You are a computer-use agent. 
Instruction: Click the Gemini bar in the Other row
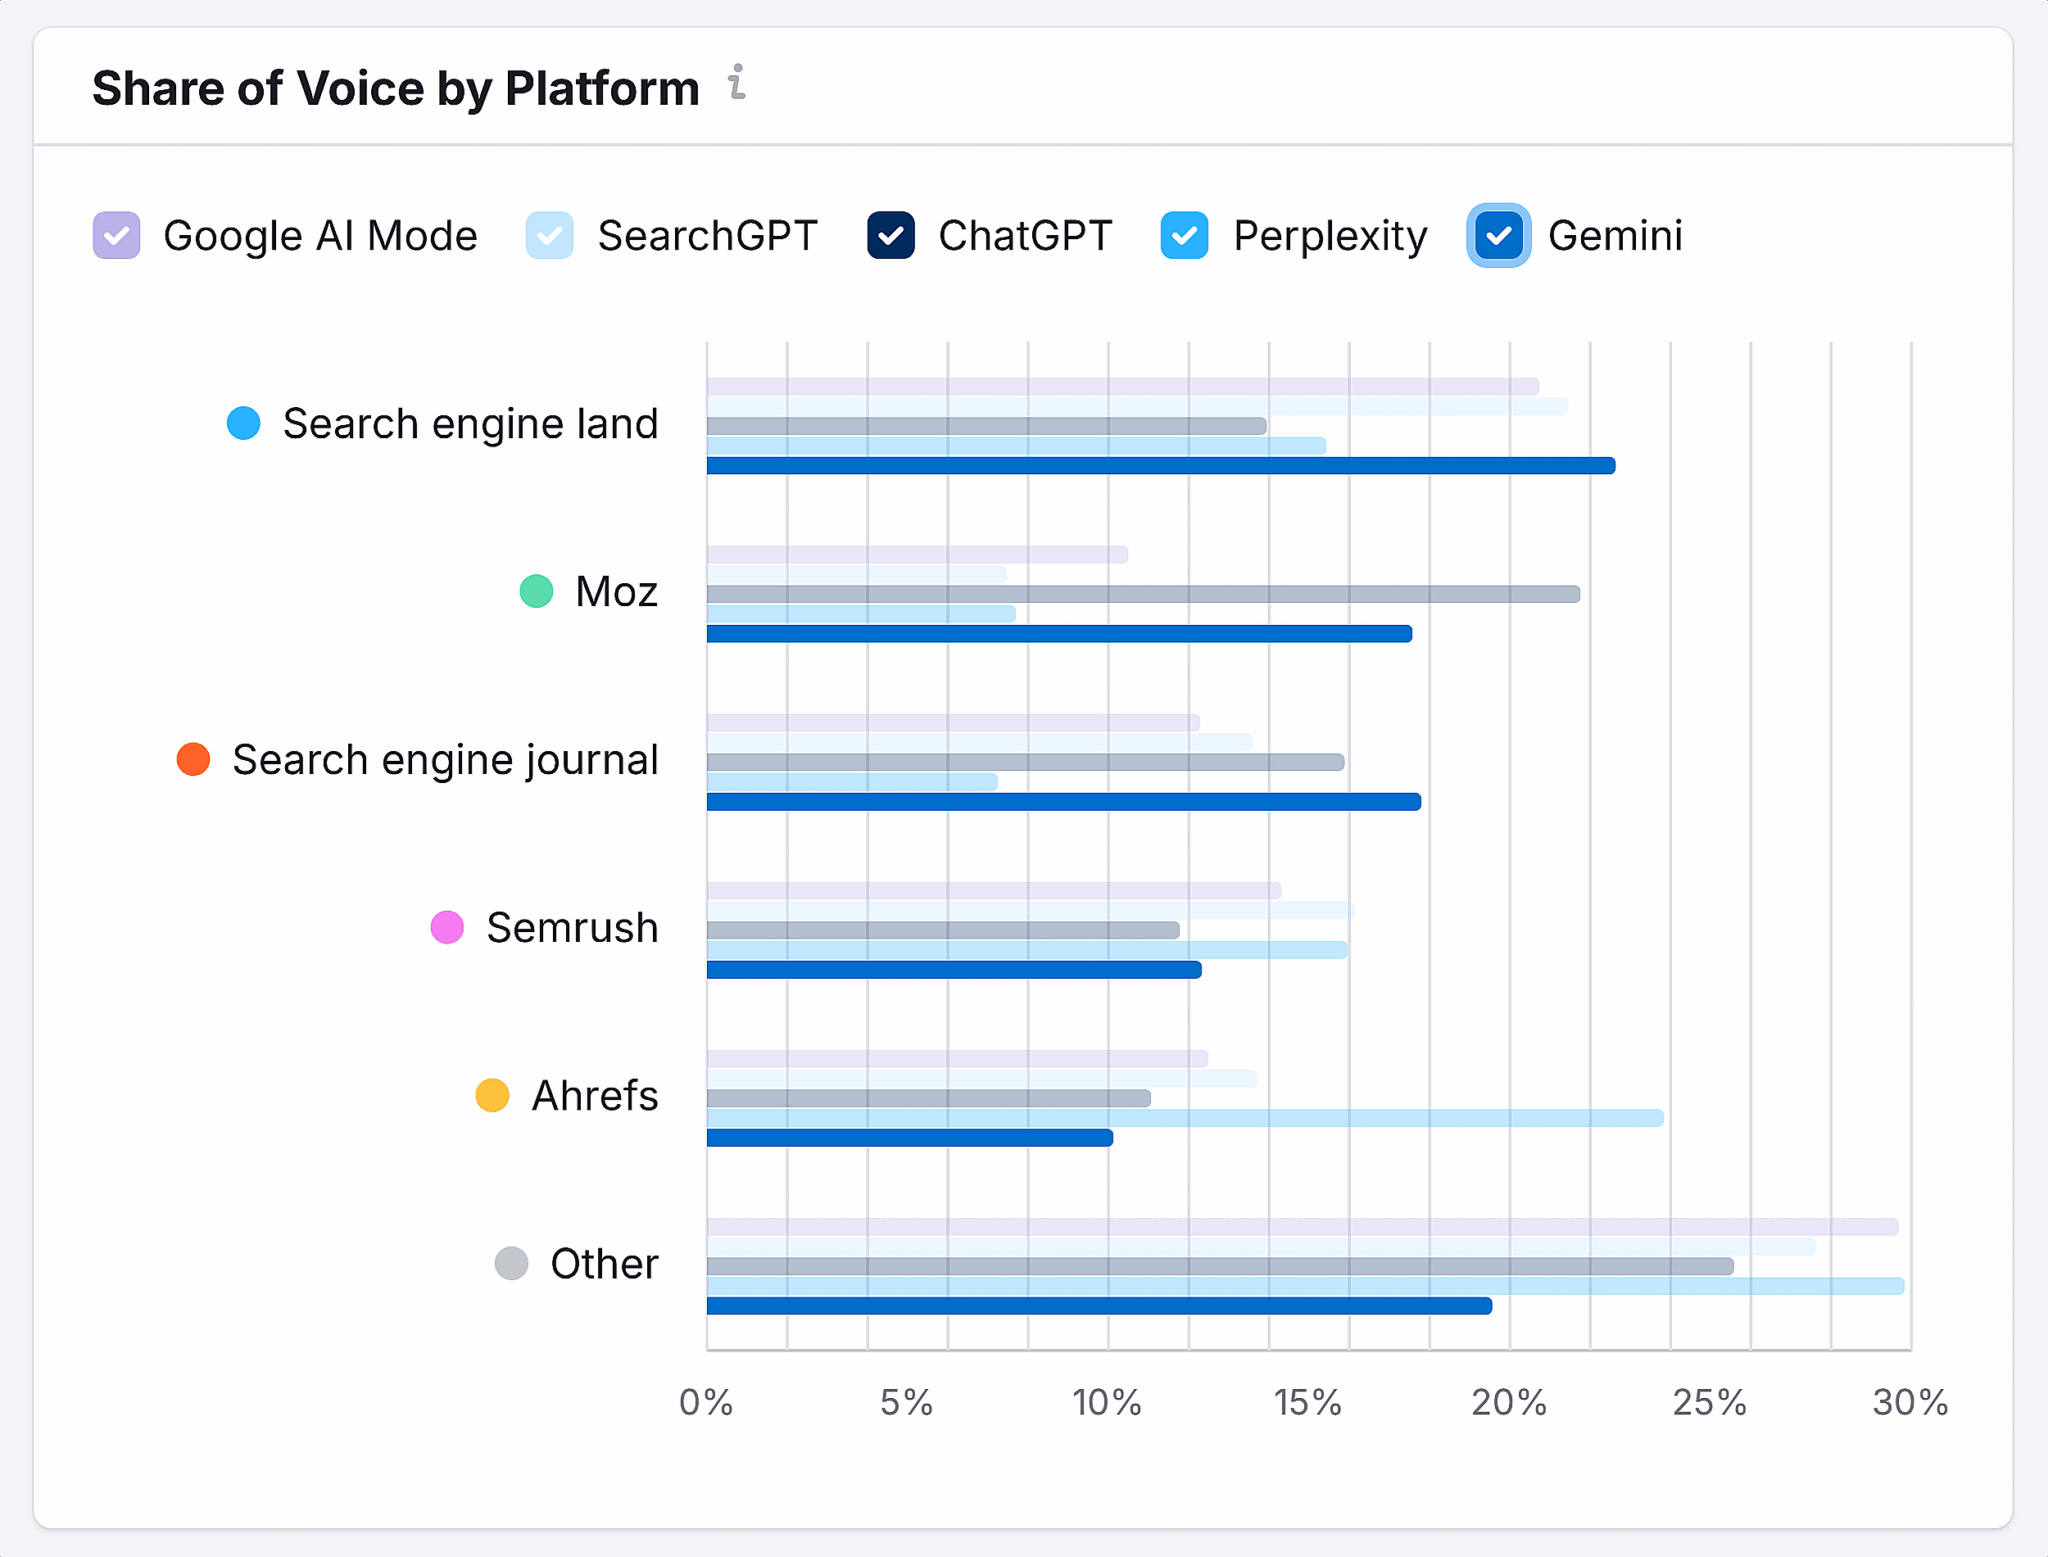tap(1098, 1306)
